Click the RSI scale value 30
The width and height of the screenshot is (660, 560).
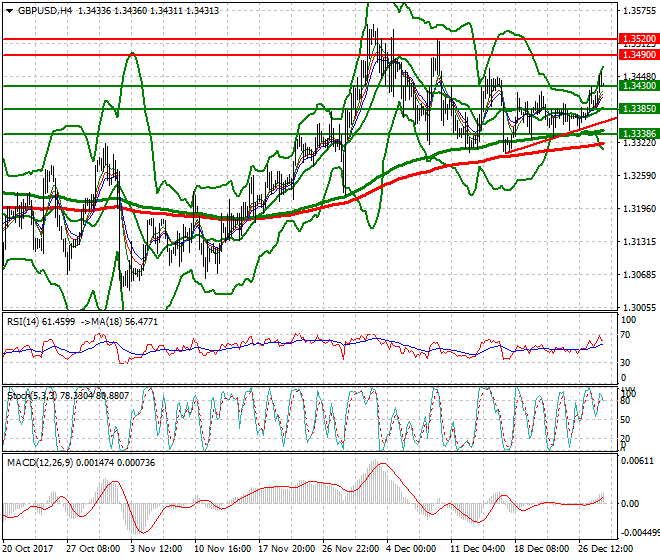(625, 363)
